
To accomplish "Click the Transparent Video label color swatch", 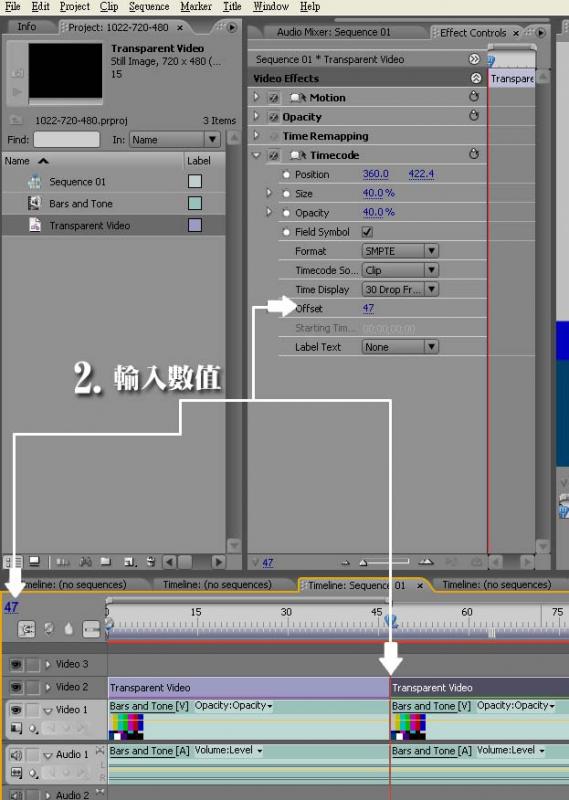I will click(x=195, y=225).
